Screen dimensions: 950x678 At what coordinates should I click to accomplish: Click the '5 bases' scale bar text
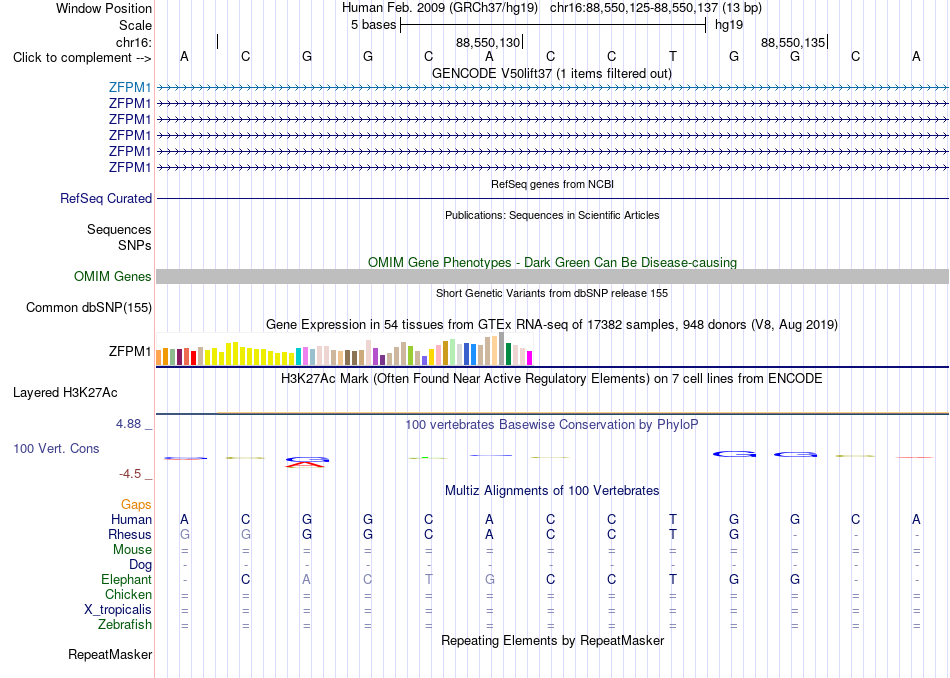pos(373,25)
